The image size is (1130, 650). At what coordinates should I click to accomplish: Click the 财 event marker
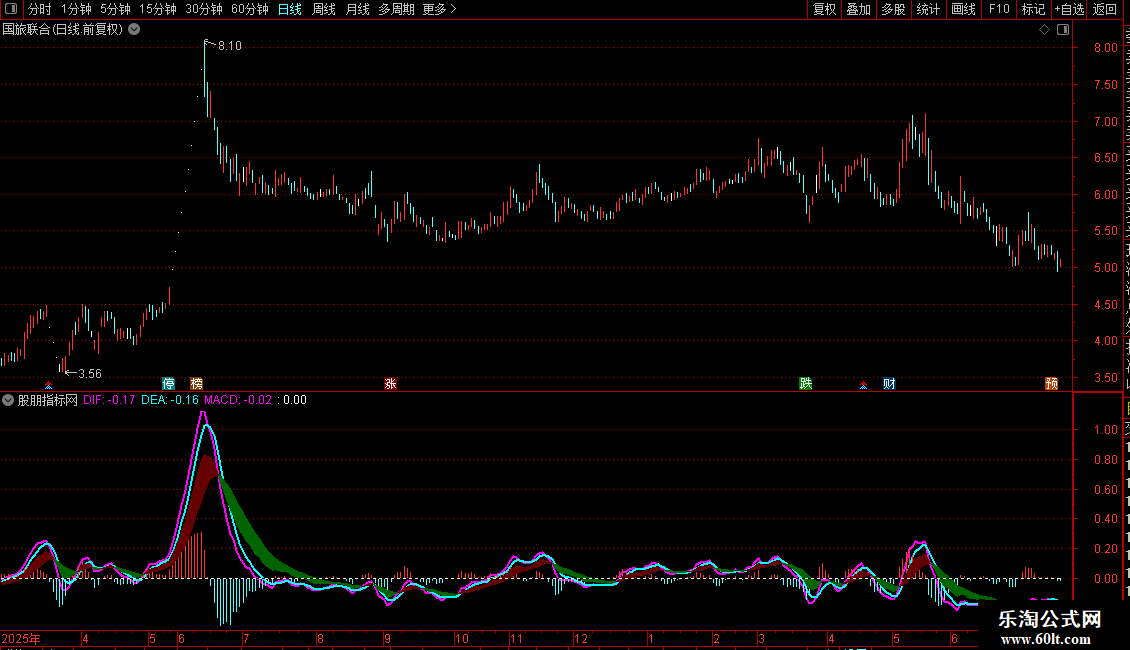click(x=889, y=383)
